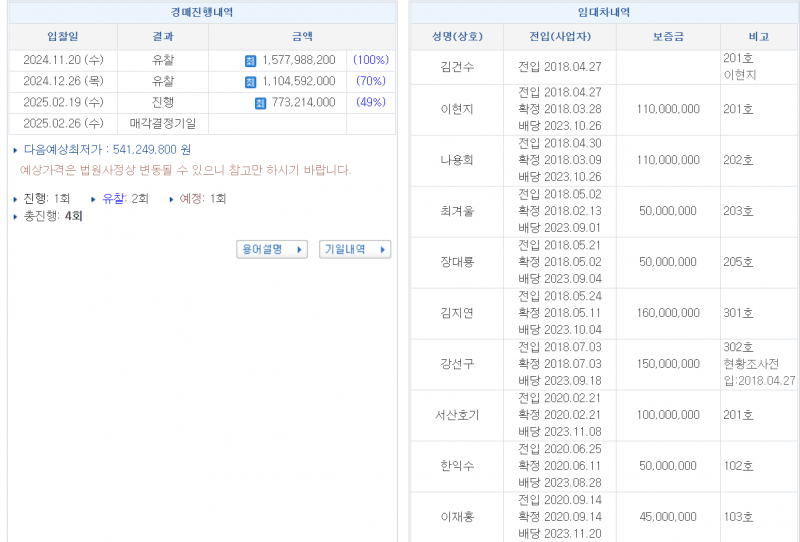Click the 매각결정기일 result cell
Viewport: 800px width, 542px height.
162,124
